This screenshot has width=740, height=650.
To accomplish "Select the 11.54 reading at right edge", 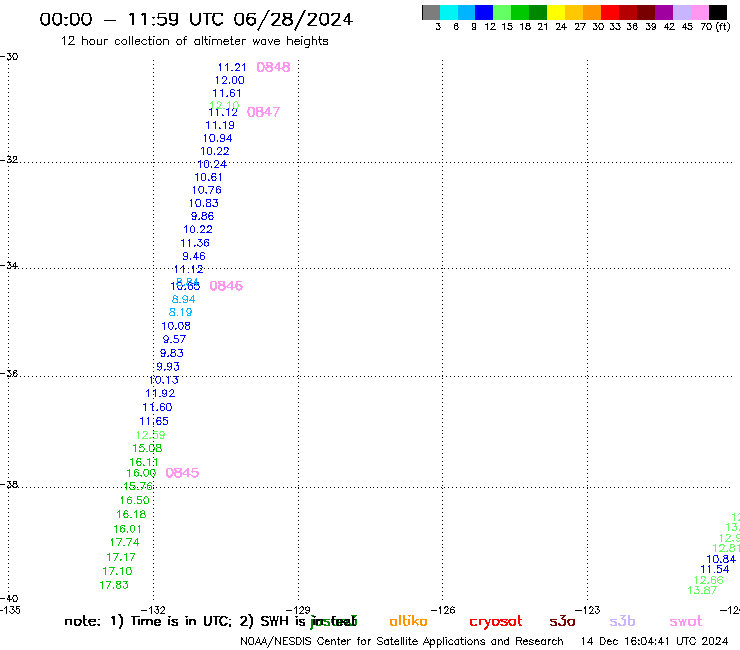I will 715,569.
